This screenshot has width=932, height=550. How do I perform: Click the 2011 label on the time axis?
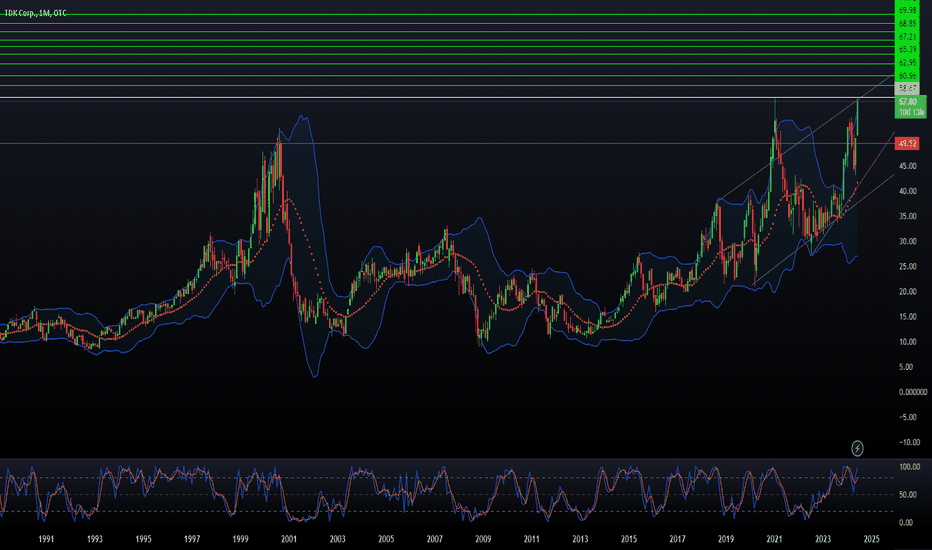(532, 539)
